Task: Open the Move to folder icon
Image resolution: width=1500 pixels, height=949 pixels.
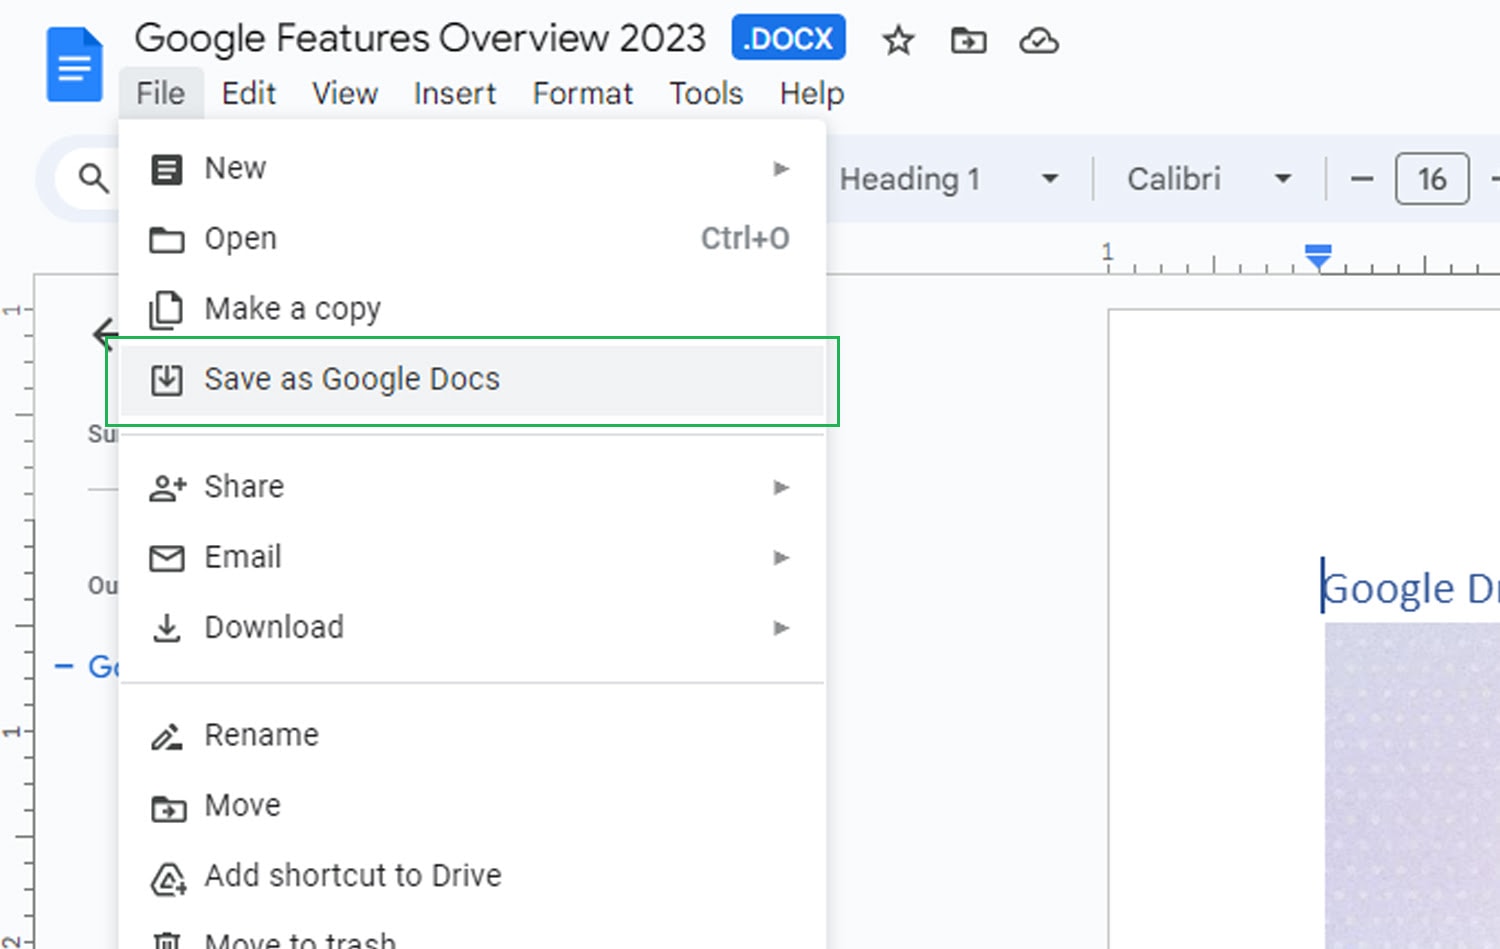Action: (967, 41)
